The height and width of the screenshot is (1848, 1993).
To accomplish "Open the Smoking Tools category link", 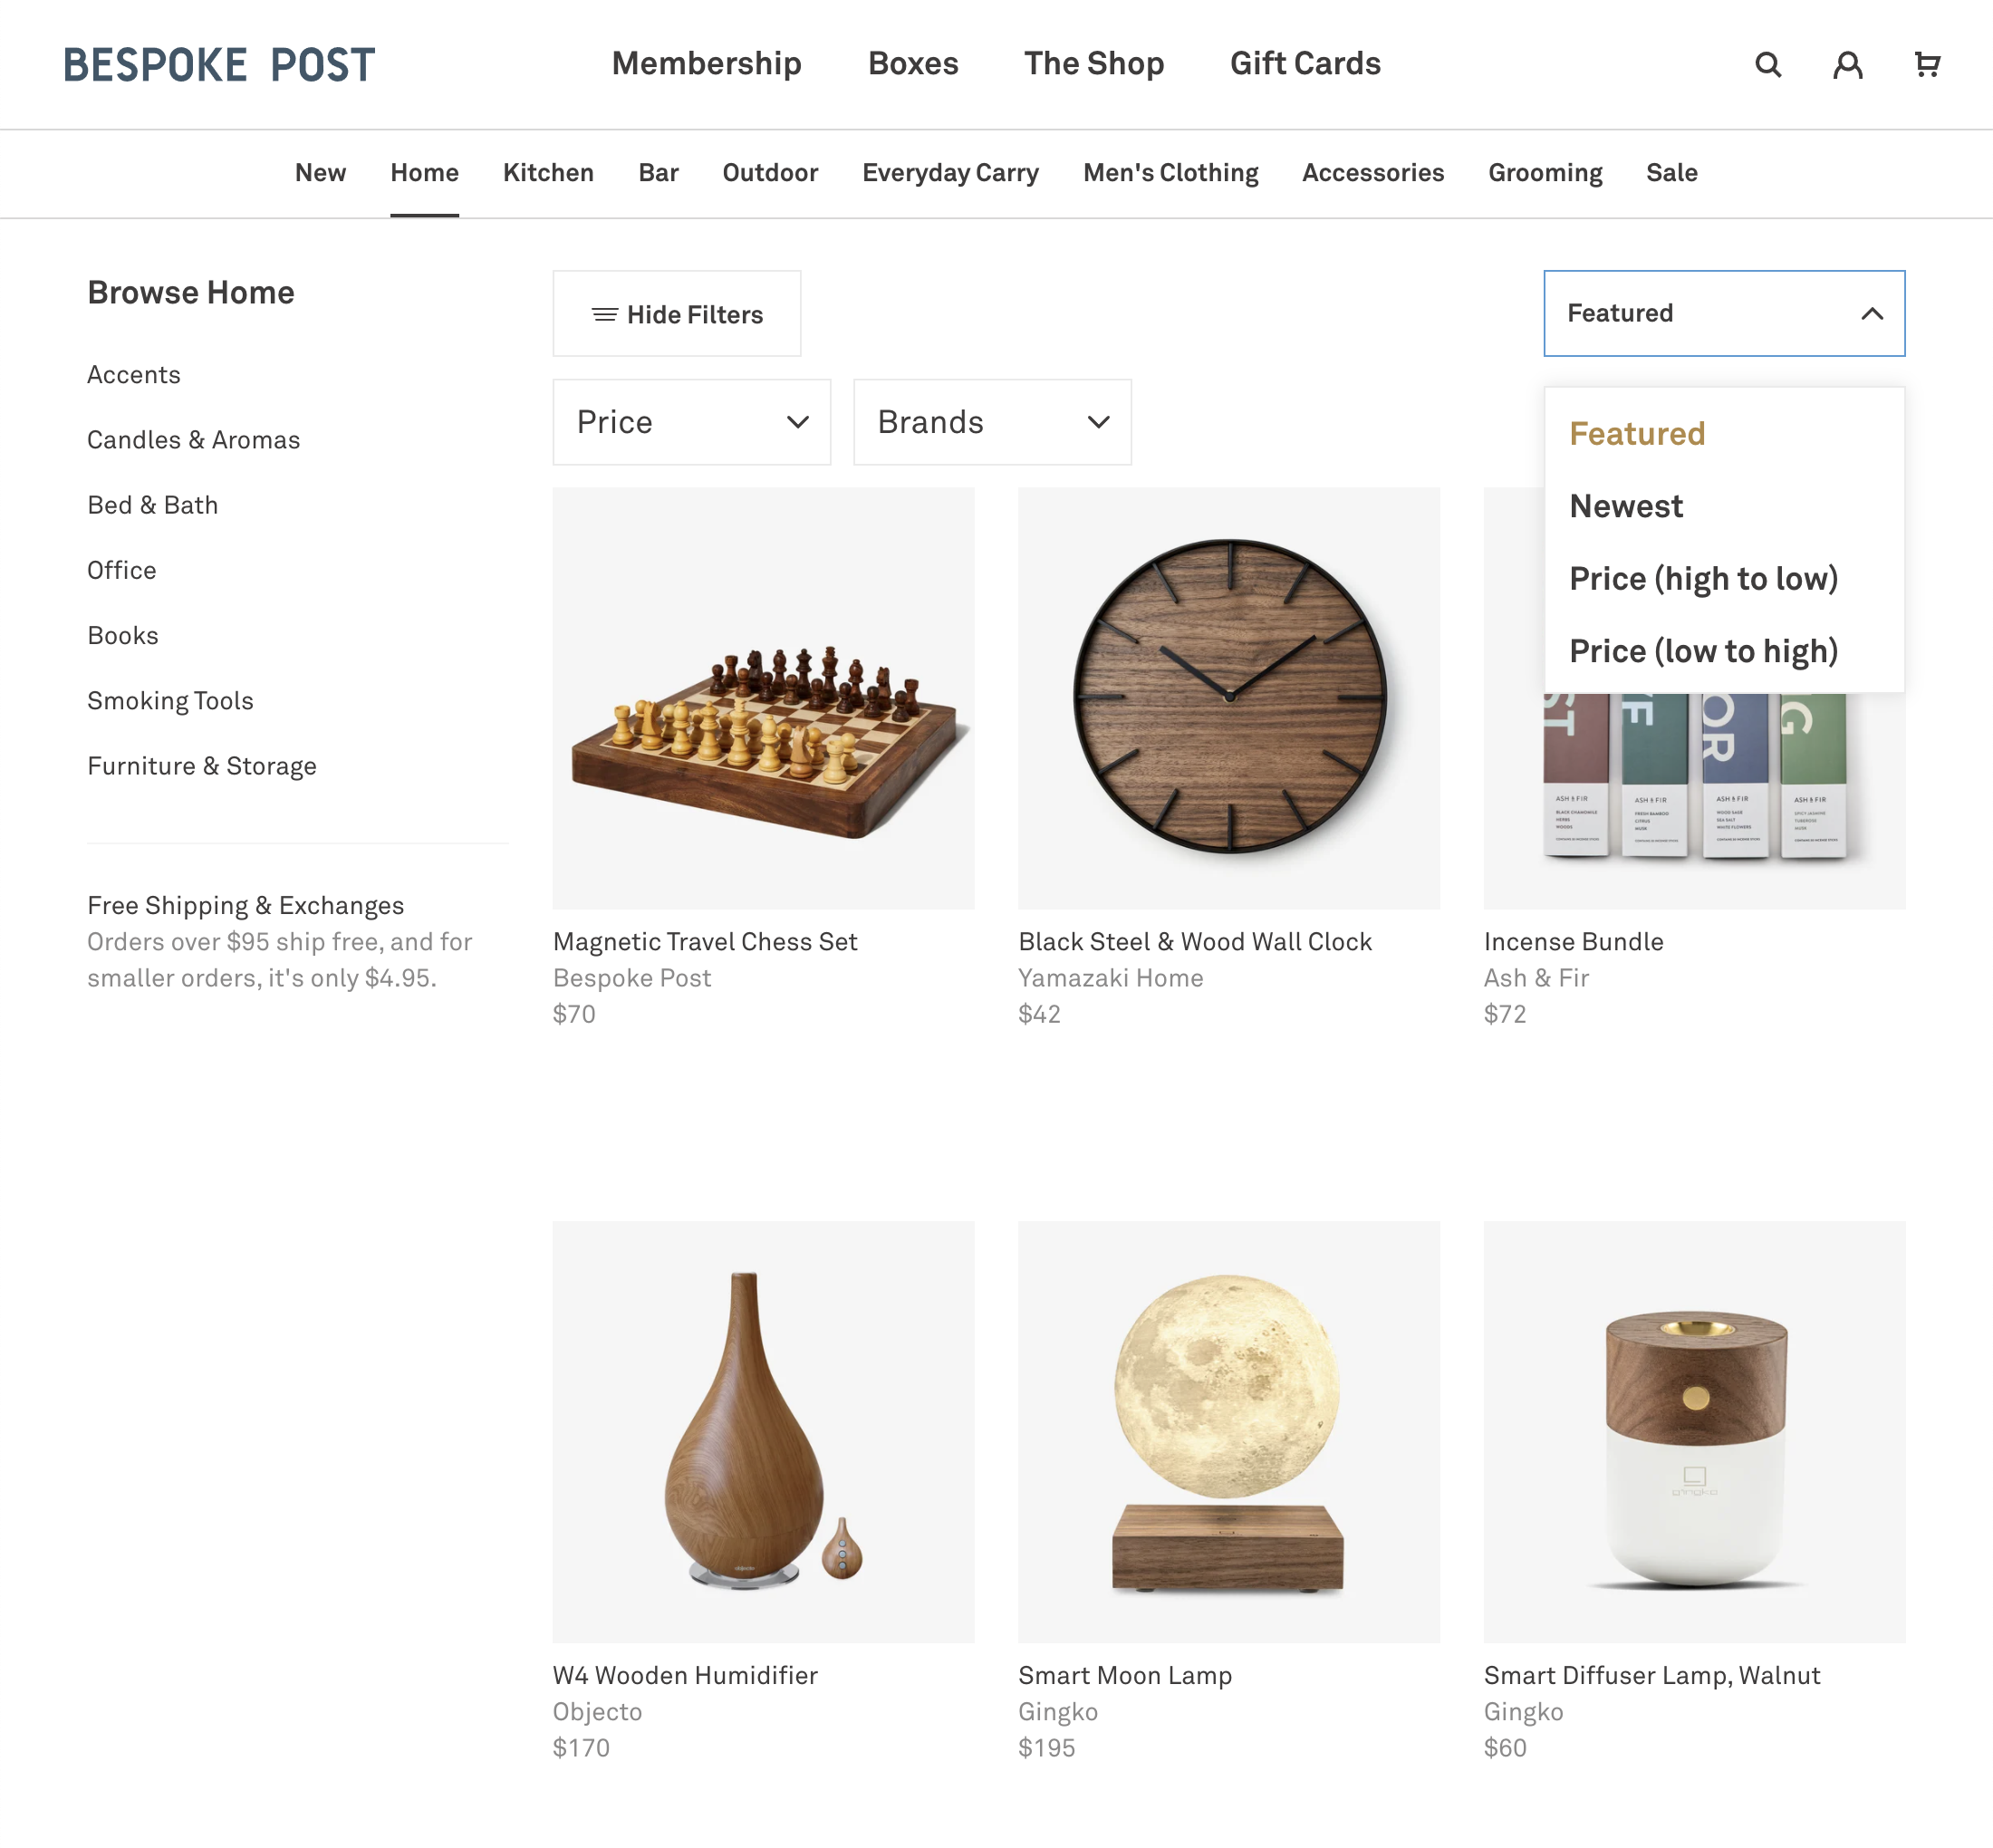I will (x=170, y=700).
